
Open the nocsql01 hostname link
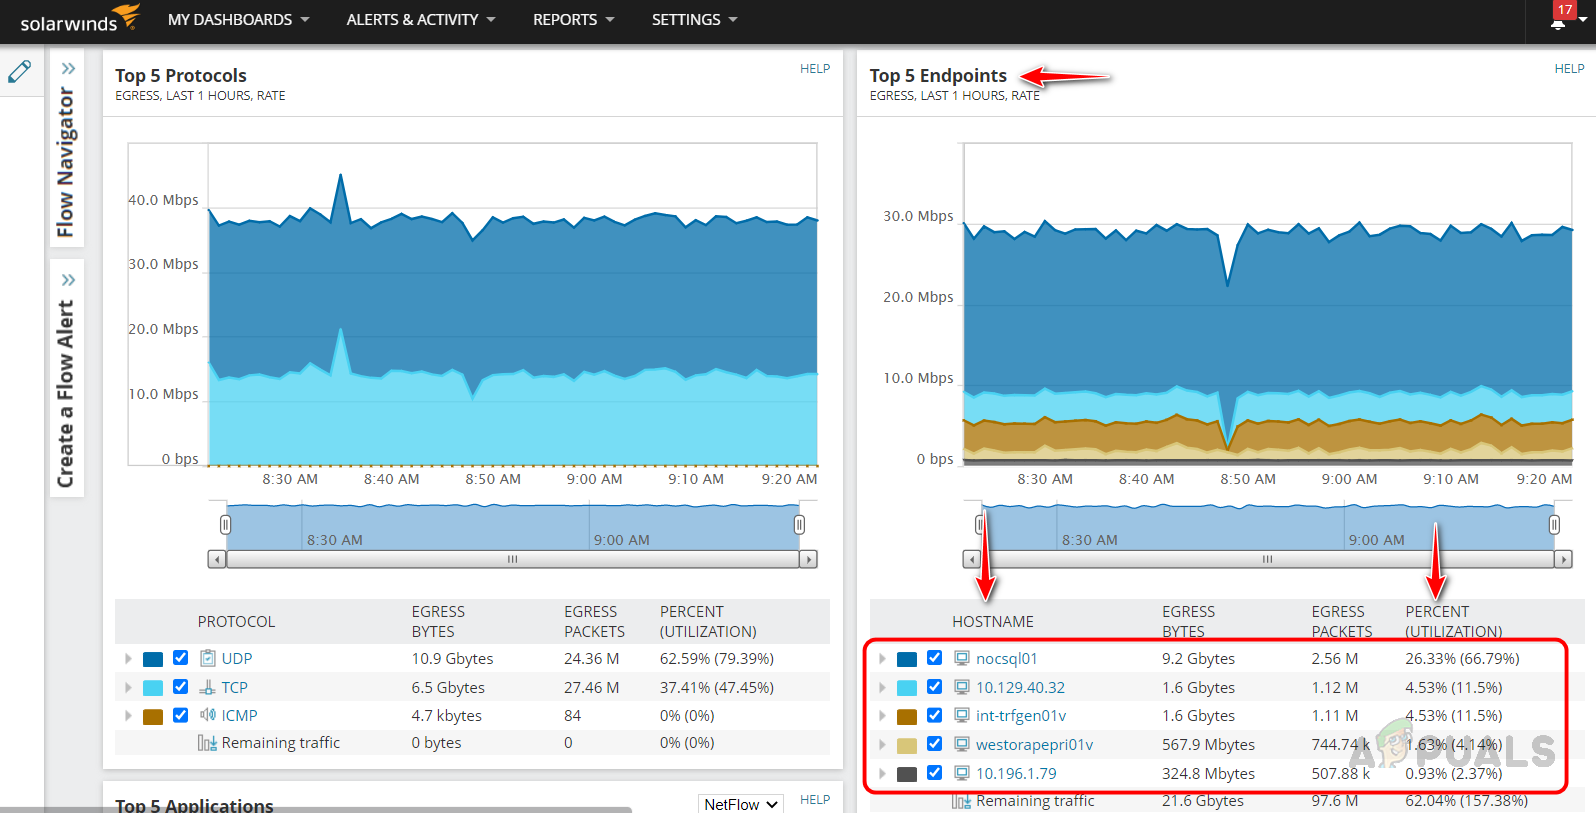coord(1007,658)
